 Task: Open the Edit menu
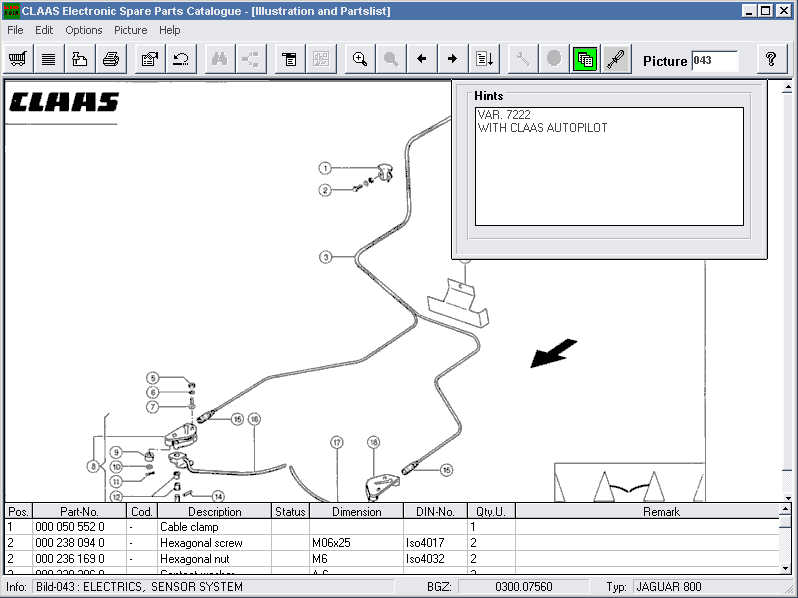[44, 30]
